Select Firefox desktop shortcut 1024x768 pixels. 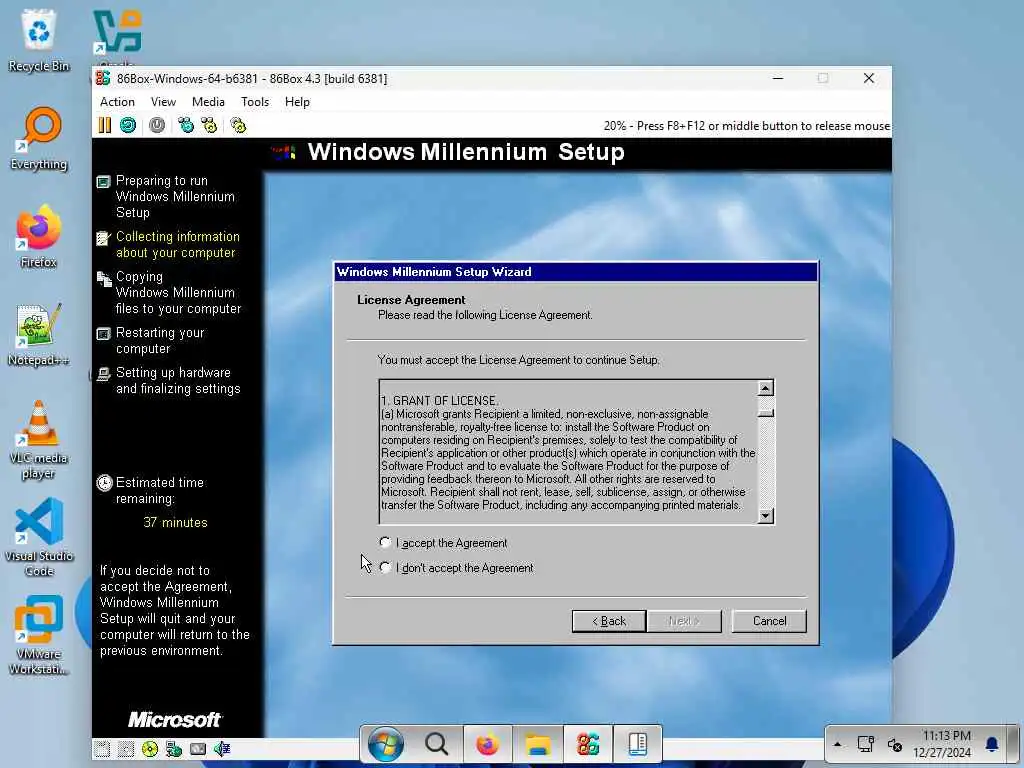[39, 237]
